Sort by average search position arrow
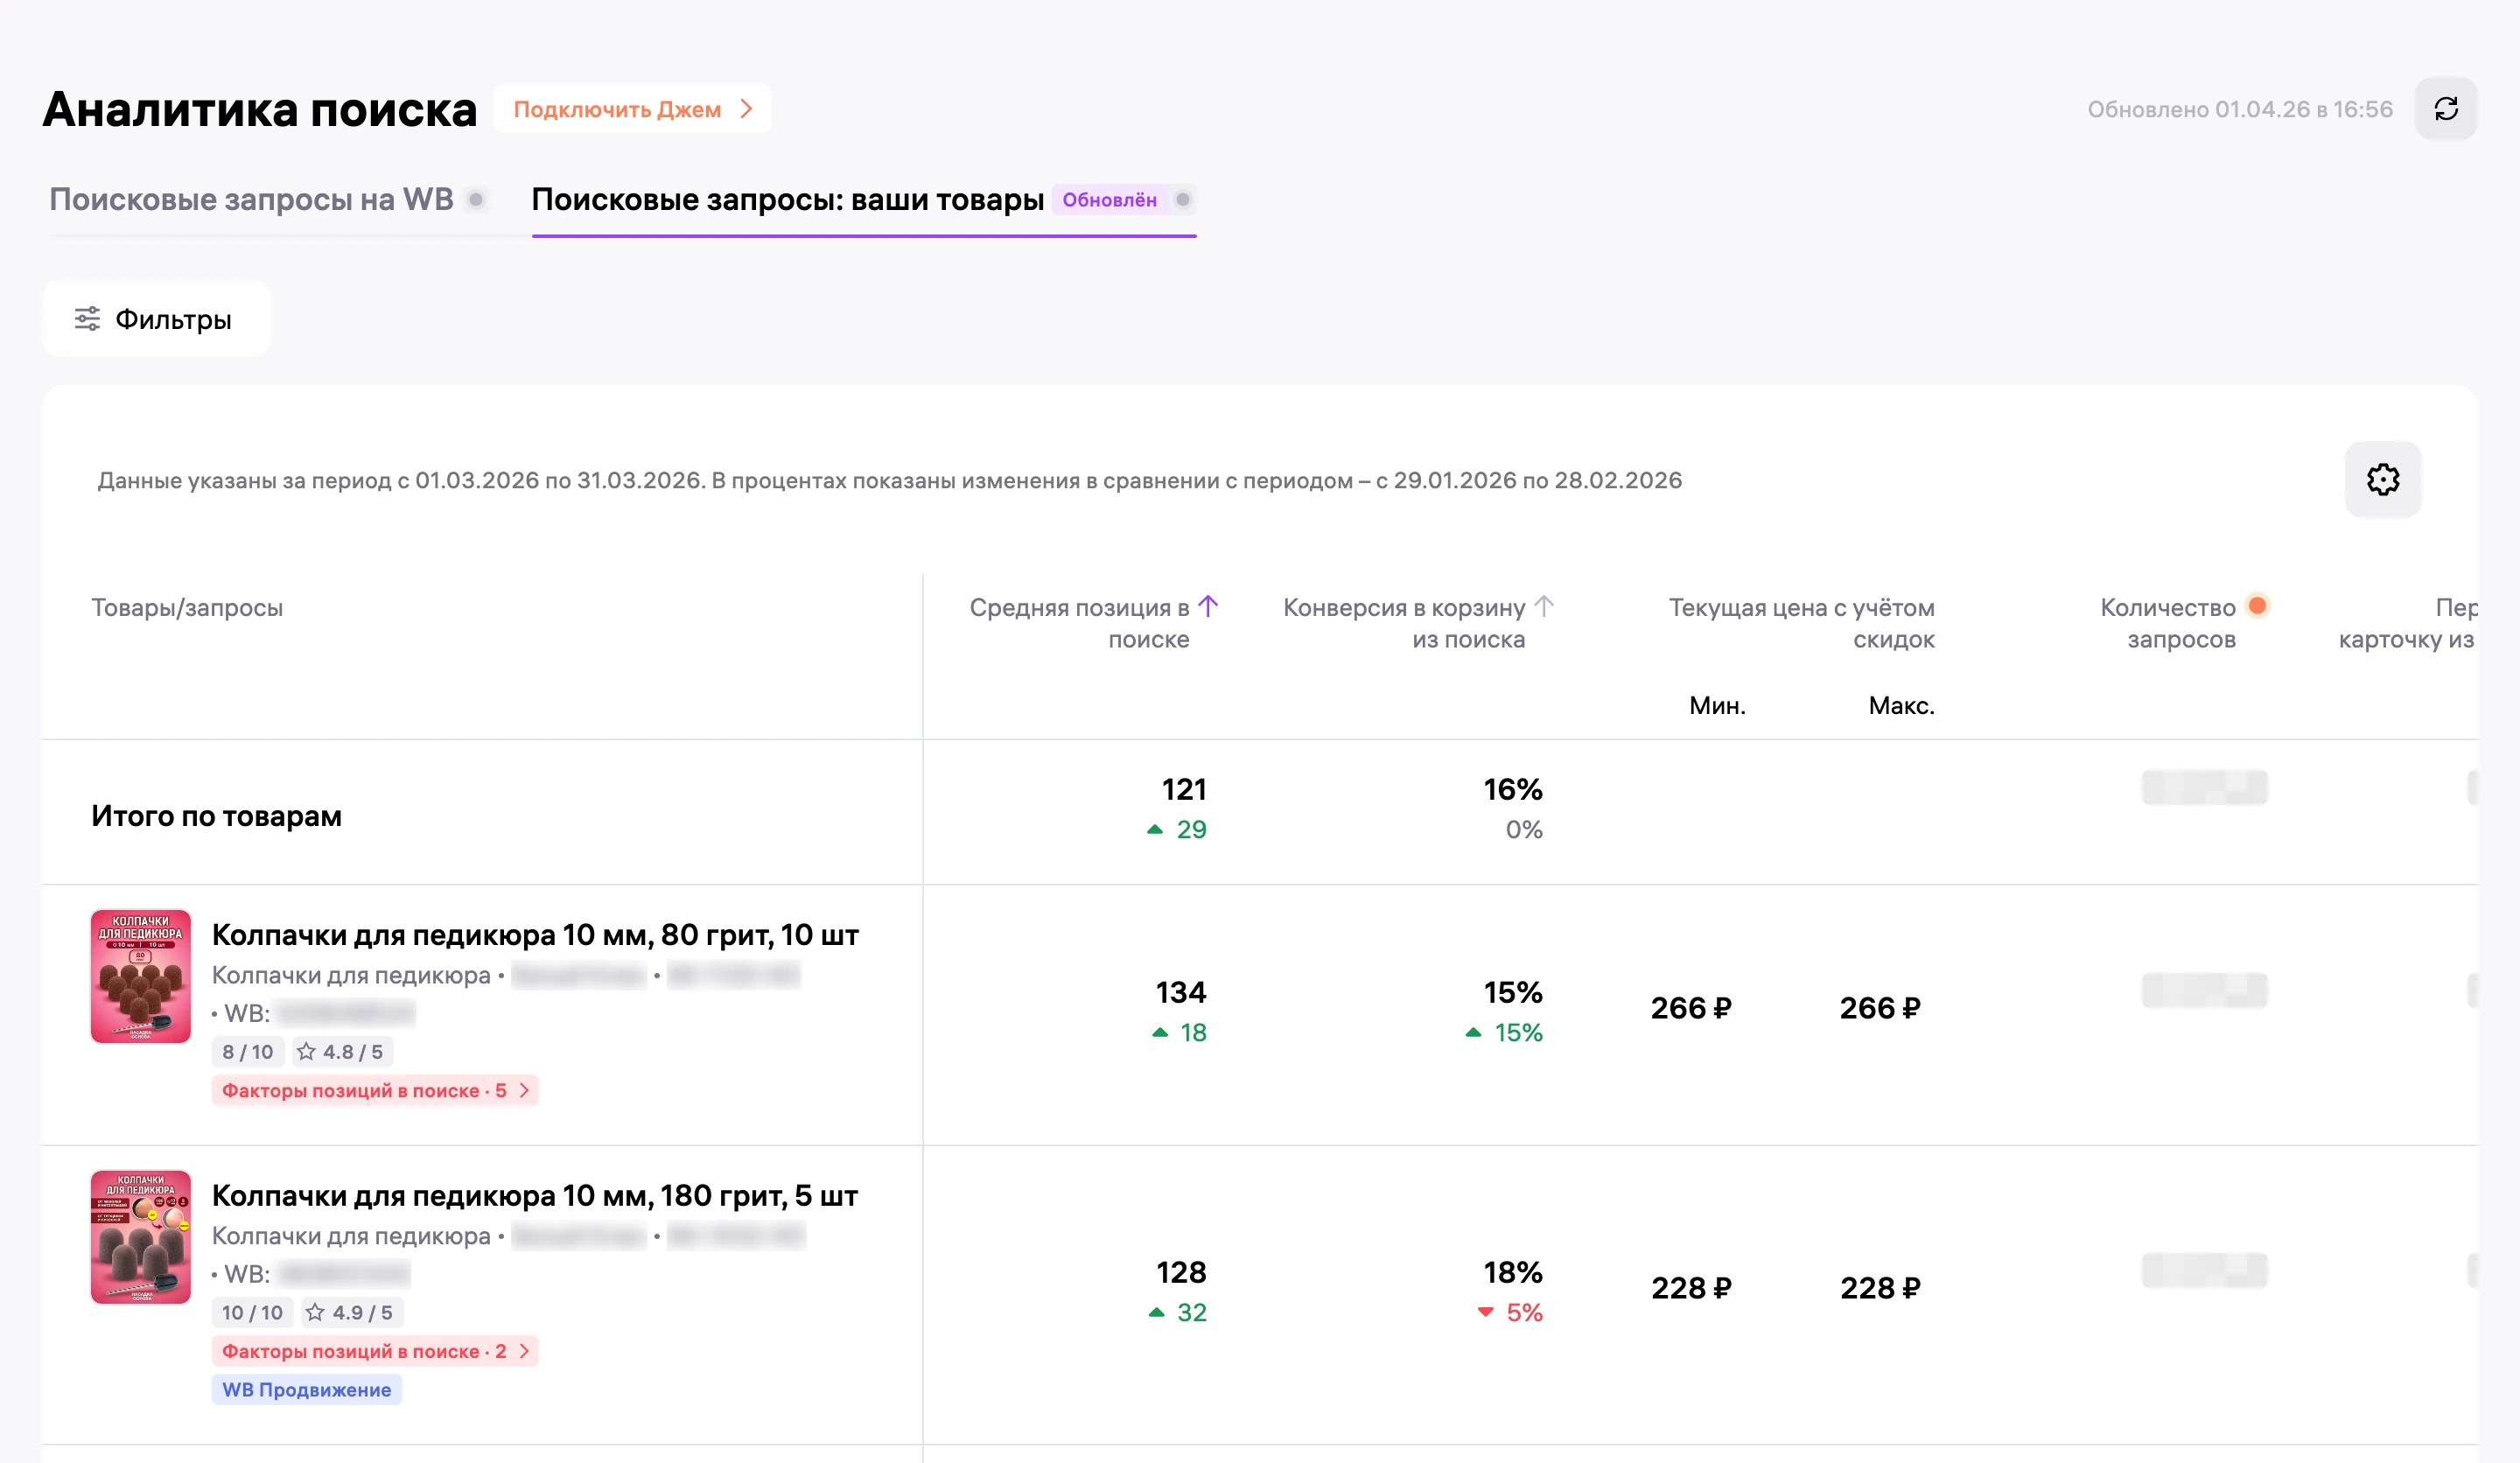 pos(1208,607)
